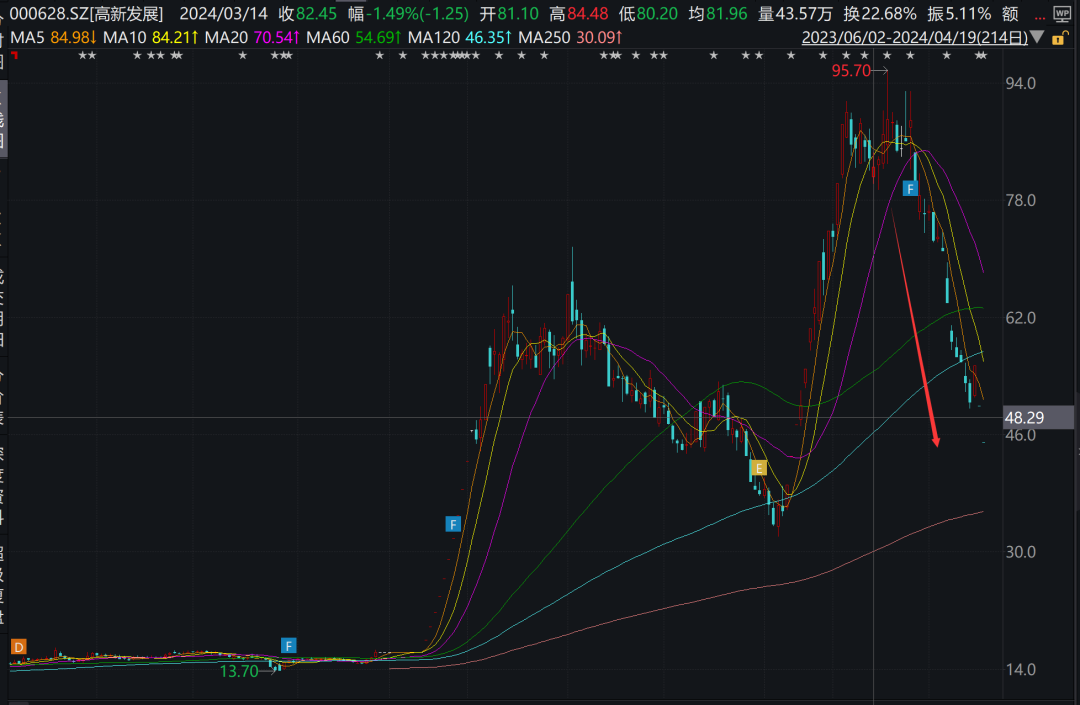Click the orange D marker on the chart
1080x705 pixels.
click(x=18, y=647)
